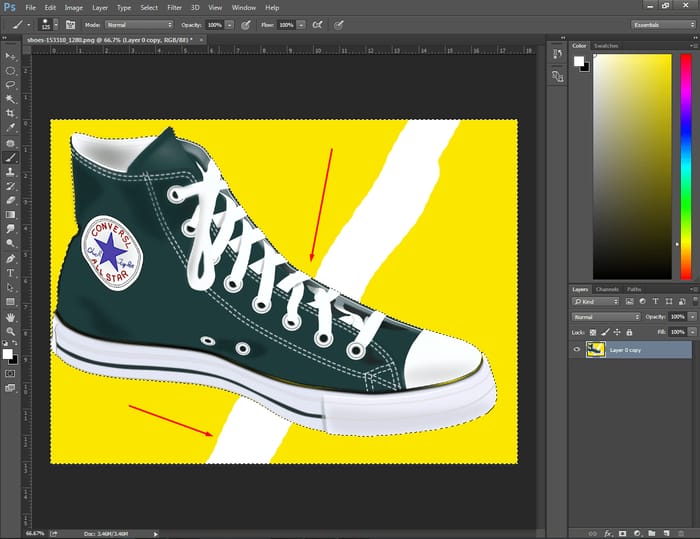Pick a color in the yellow color field
This screenshot has width=700, height=539.
[632, 167]
